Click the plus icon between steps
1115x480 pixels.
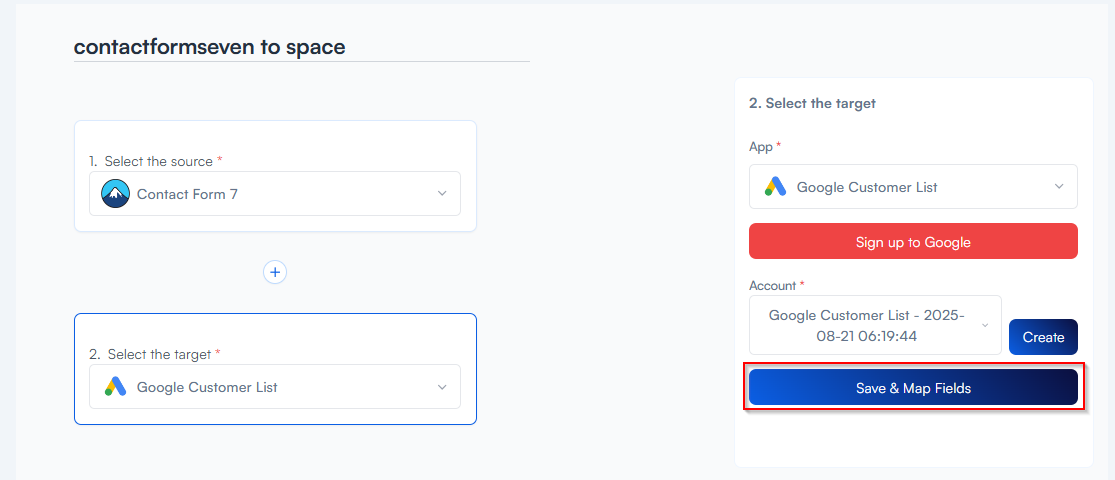(x=275, y=272)
